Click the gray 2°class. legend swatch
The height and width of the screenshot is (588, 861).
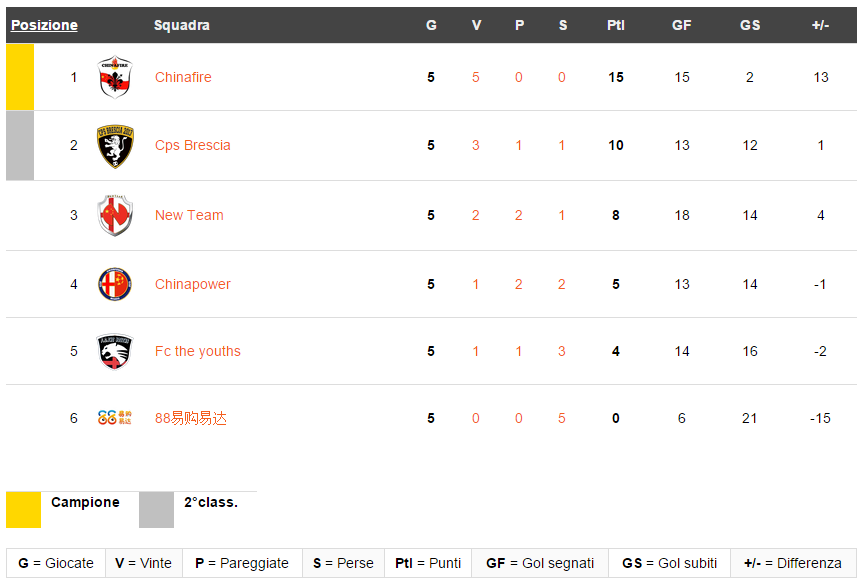click(x=156, y=509)
